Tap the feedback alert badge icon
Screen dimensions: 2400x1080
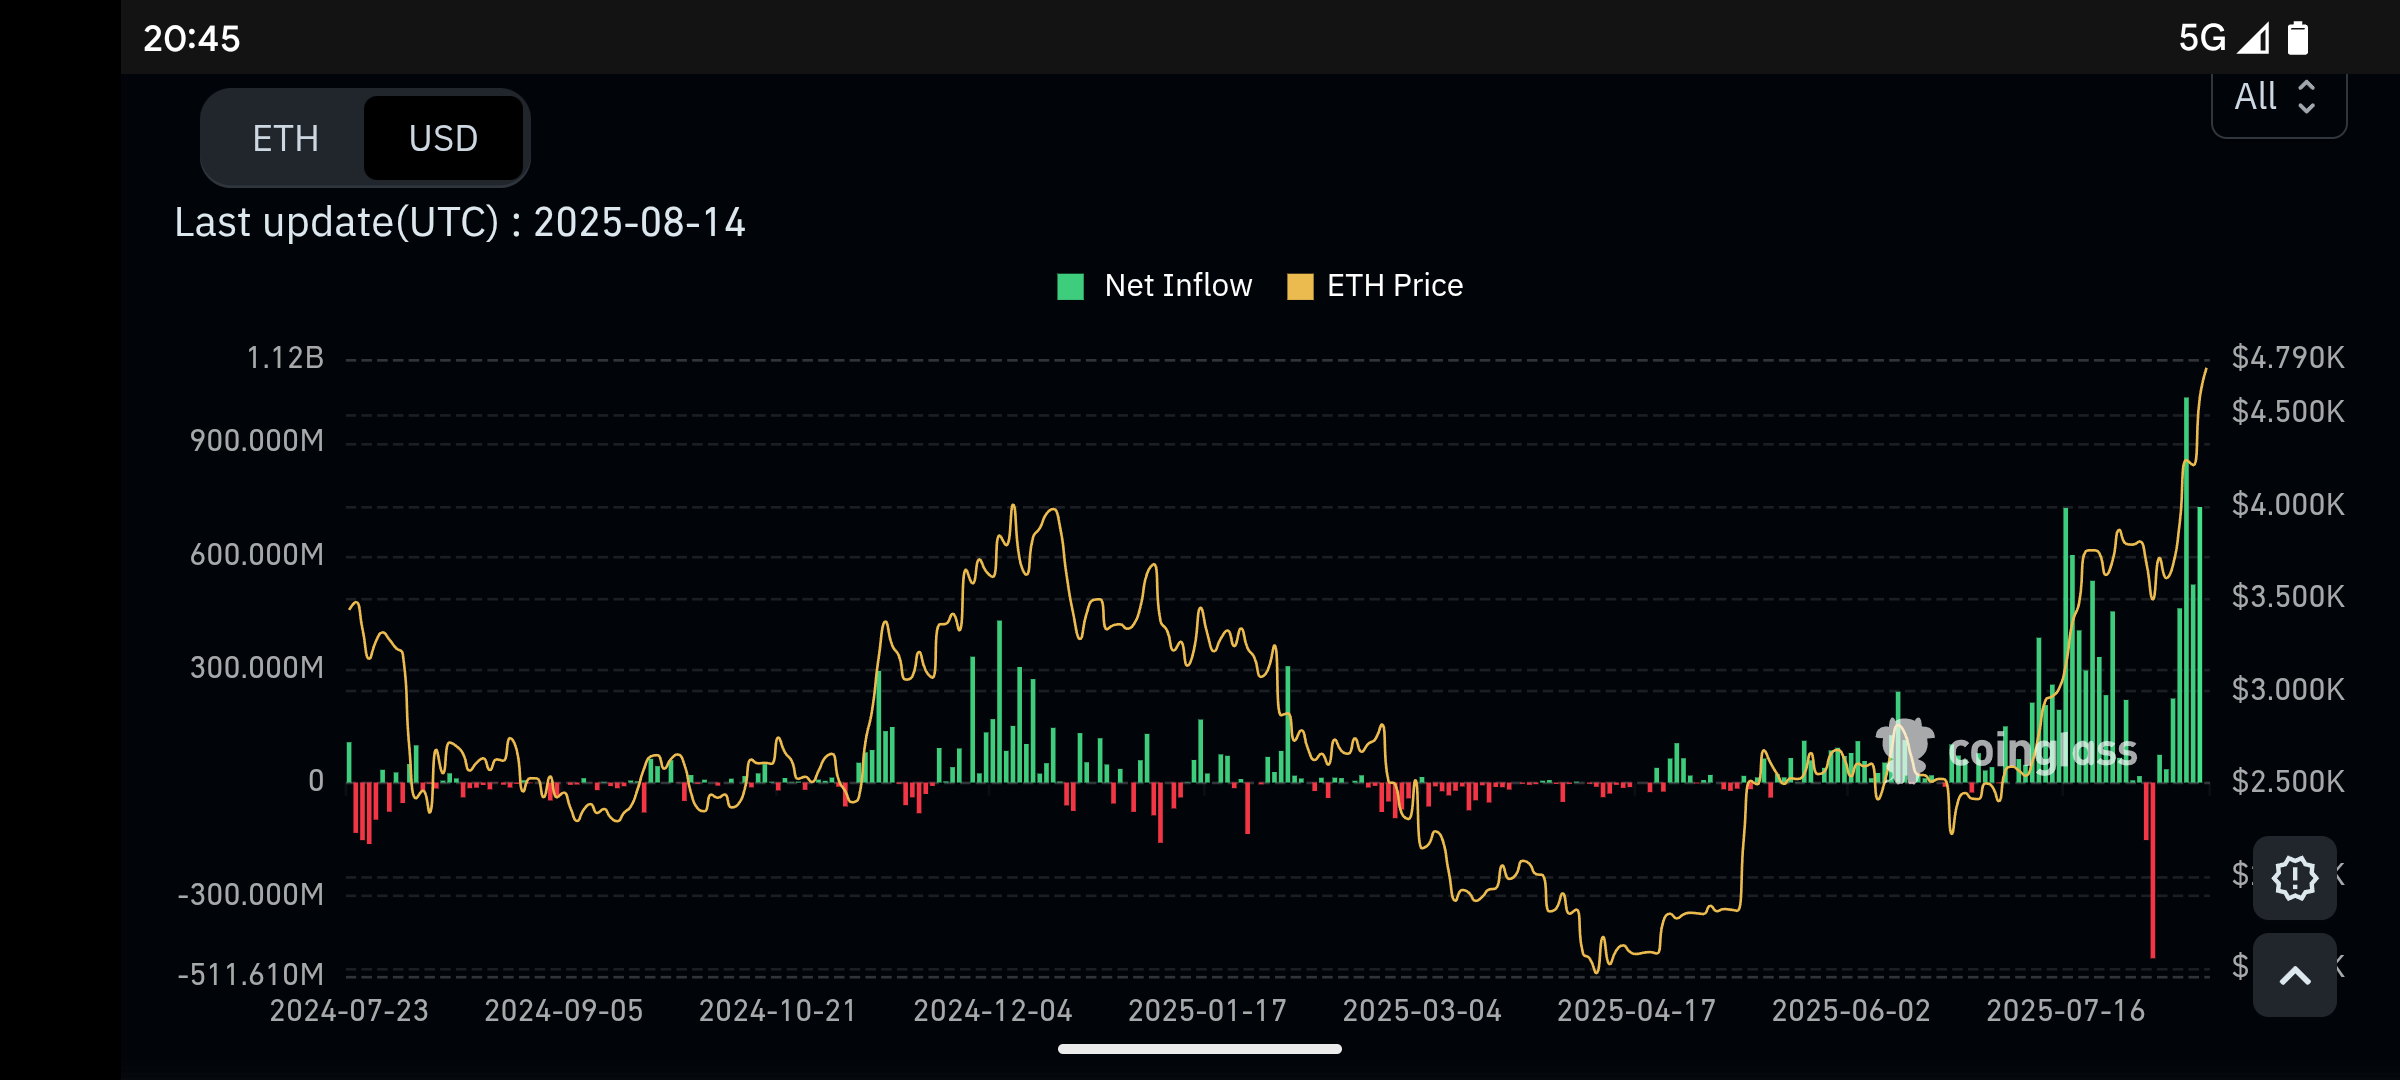pos(2294,878)
